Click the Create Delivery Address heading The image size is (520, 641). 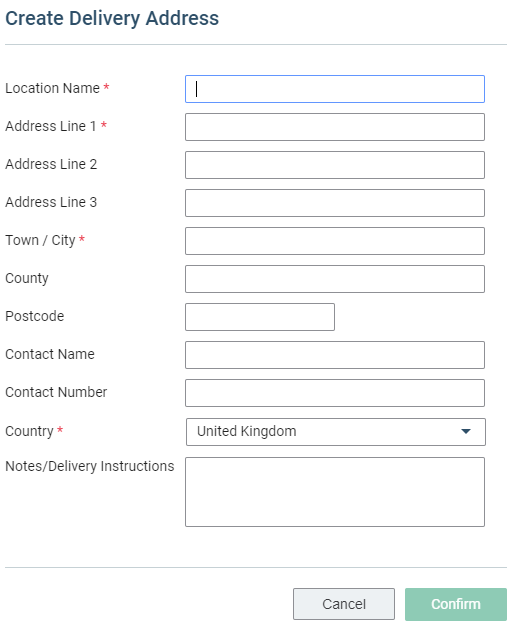[112, 18]
